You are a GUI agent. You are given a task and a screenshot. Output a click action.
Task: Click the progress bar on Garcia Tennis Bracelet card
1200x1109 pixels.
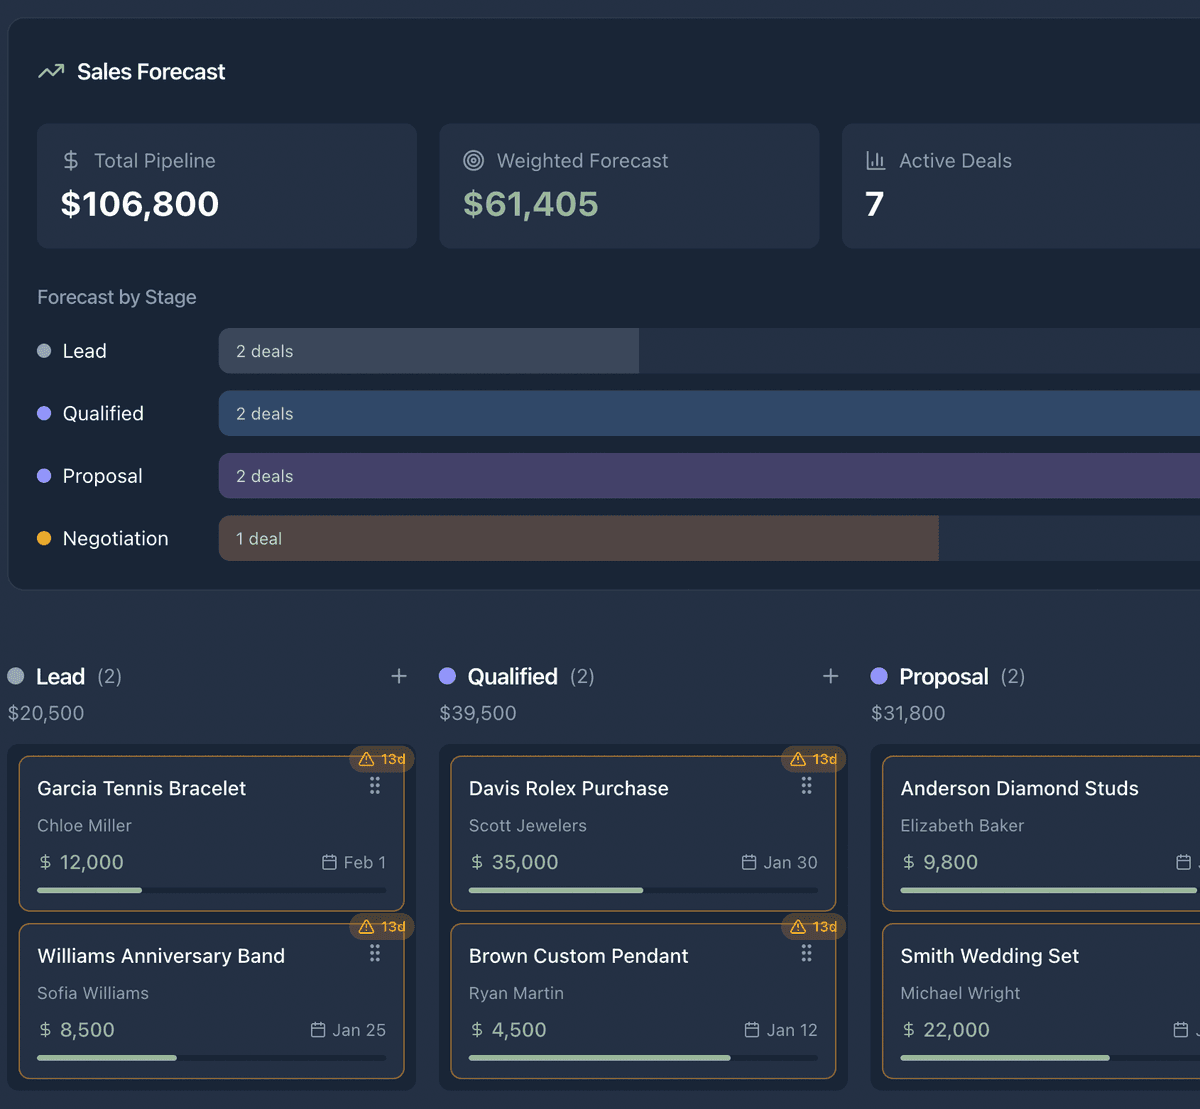[211, 890]
